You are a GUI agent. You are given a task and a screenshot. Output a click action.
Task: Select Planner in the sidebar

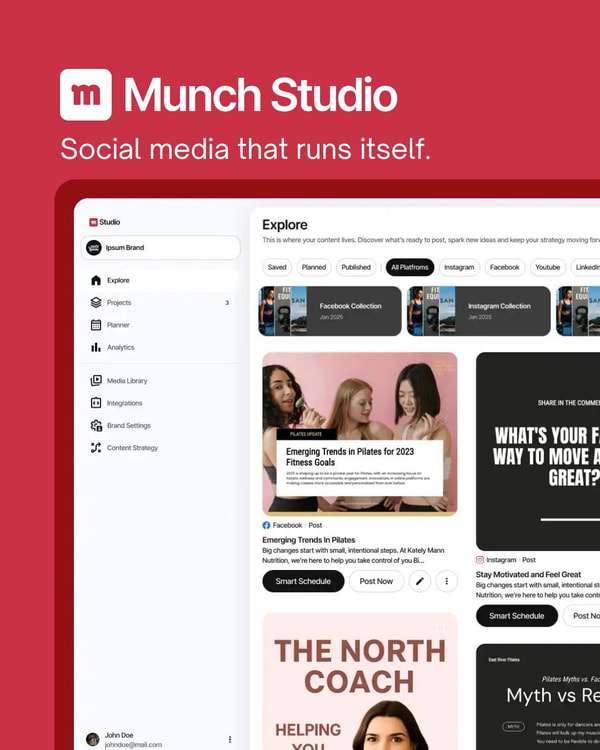coord(160,325)
